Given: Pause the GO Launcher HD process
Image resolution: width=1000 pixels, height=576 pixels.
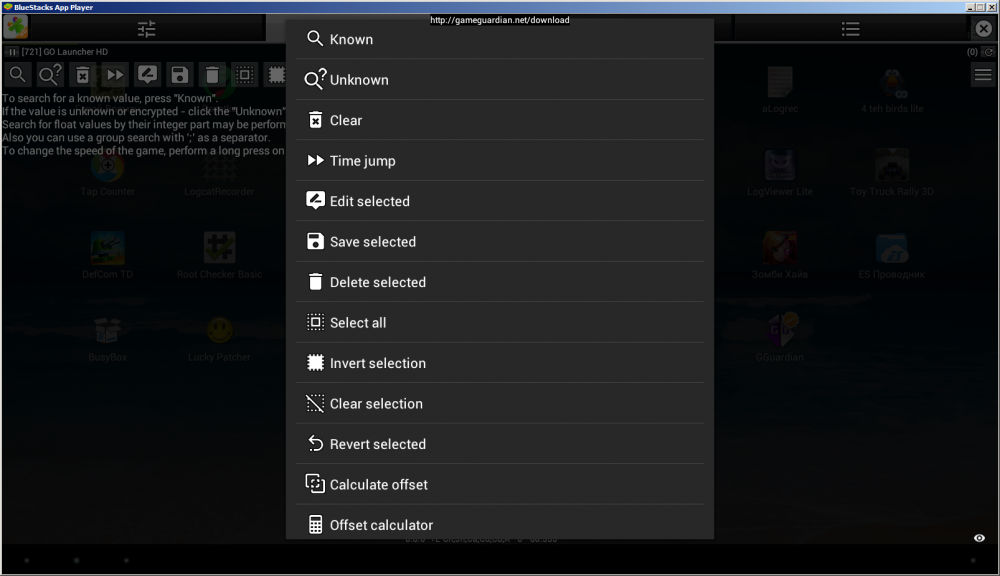Looking at the screenshot, I should 13,52.
